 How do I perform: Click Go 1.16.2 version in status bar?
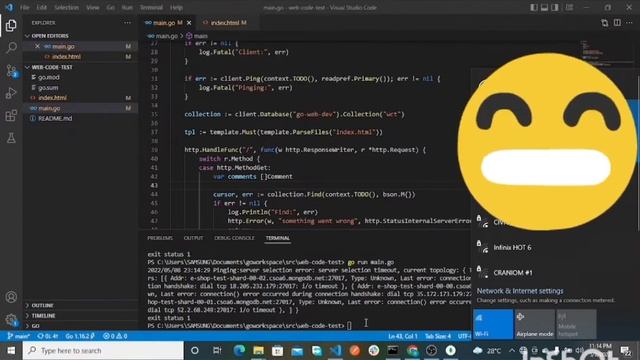tap(80, 336)
